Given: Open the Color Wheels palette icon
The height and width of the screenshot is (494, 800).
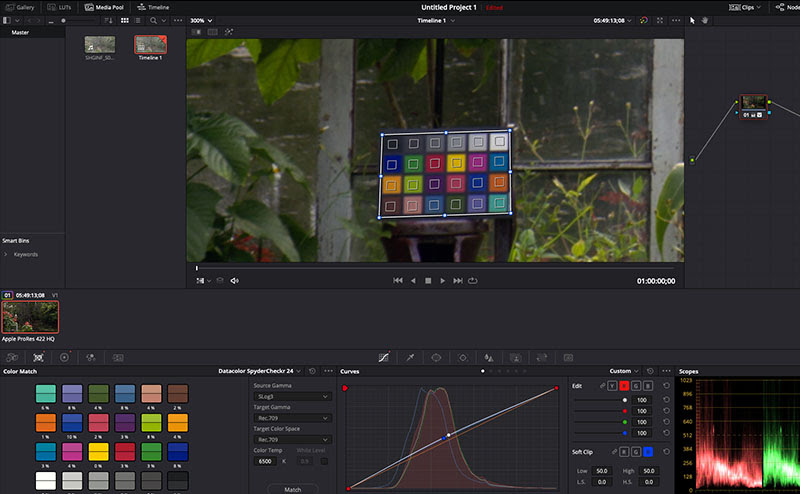Looking at the screenshot, I should pos(64,358).
